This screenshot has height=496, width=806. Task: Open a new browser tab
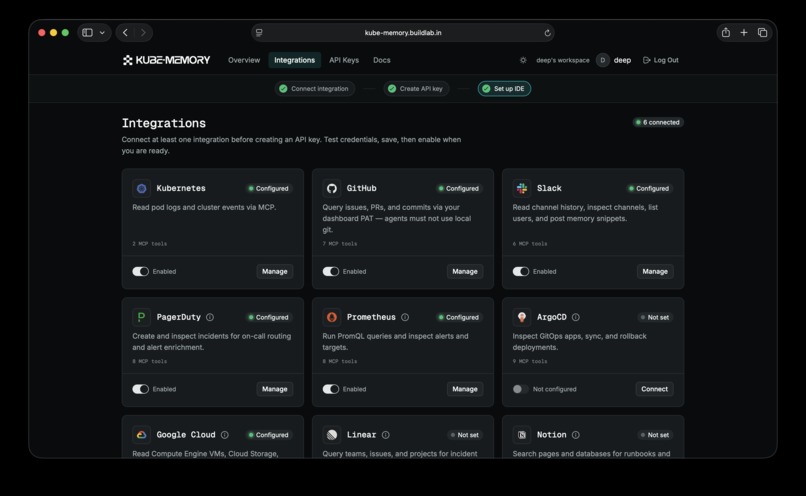[744, 32]
